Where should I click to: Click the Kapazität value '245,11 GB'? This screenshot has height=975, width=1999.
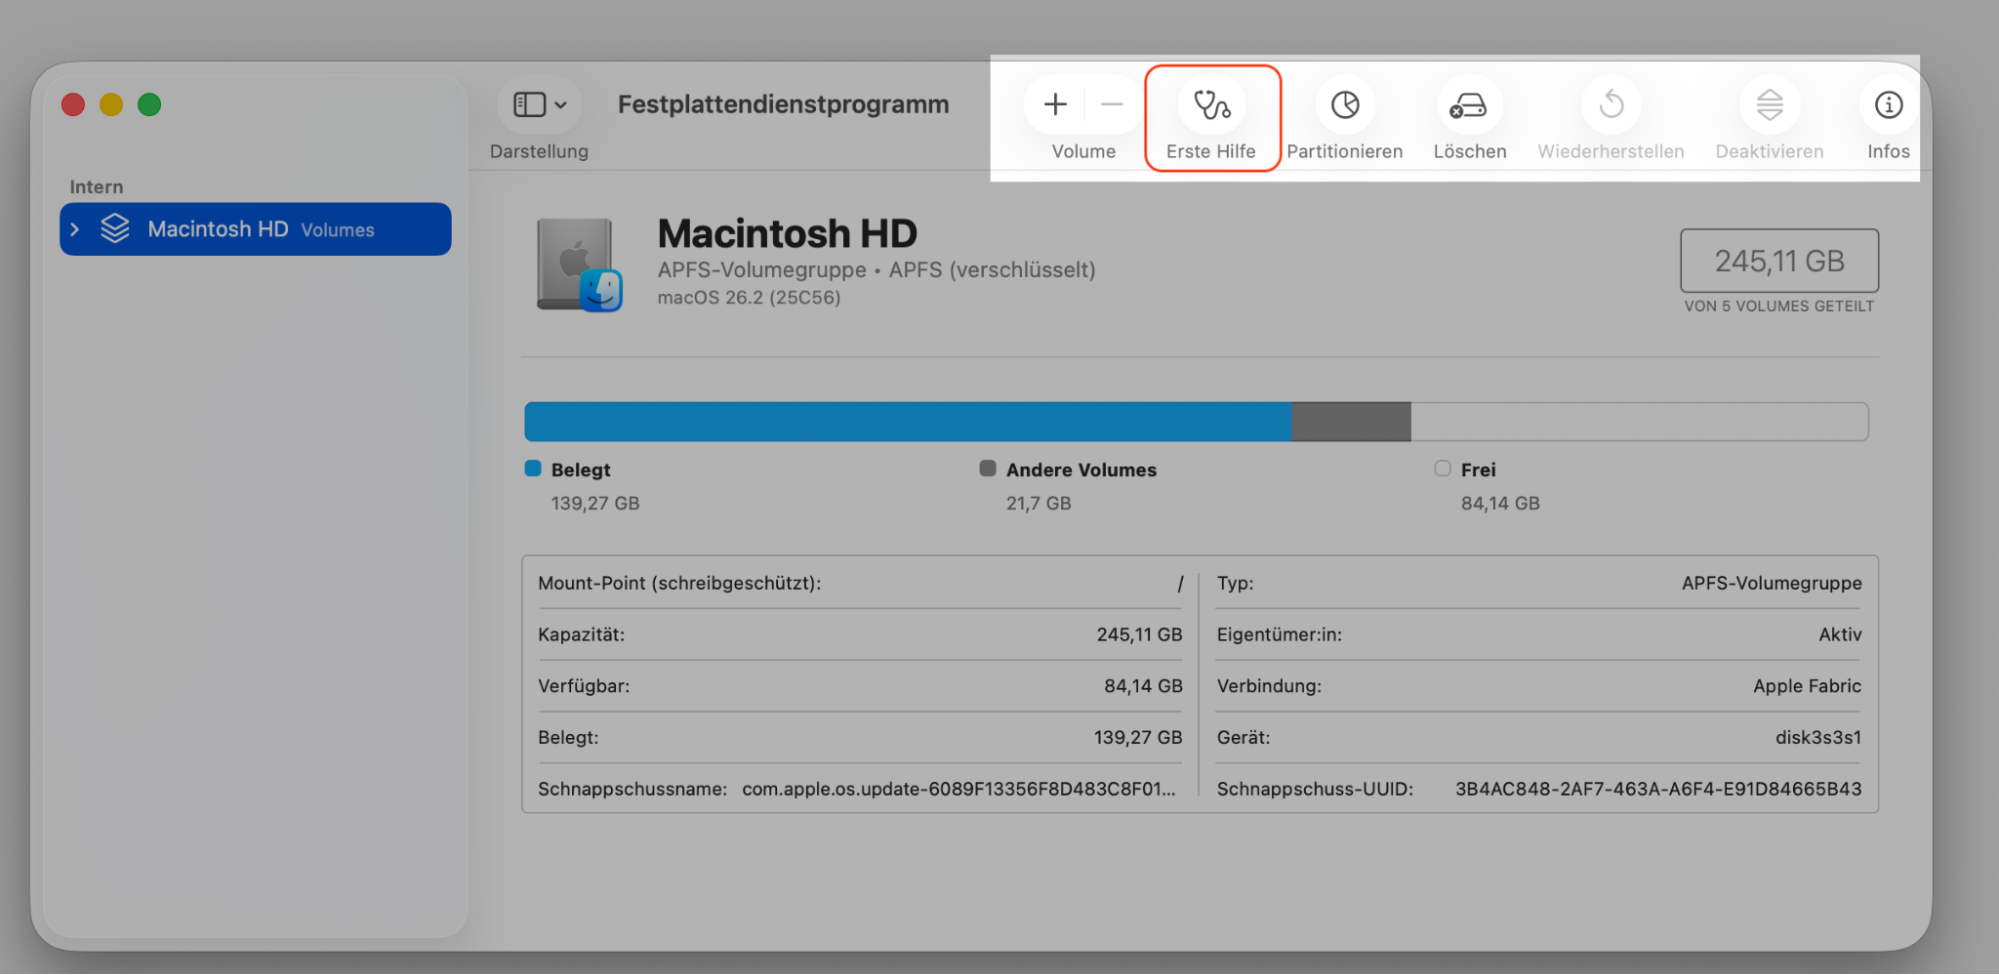click(x=1139, y=635)
